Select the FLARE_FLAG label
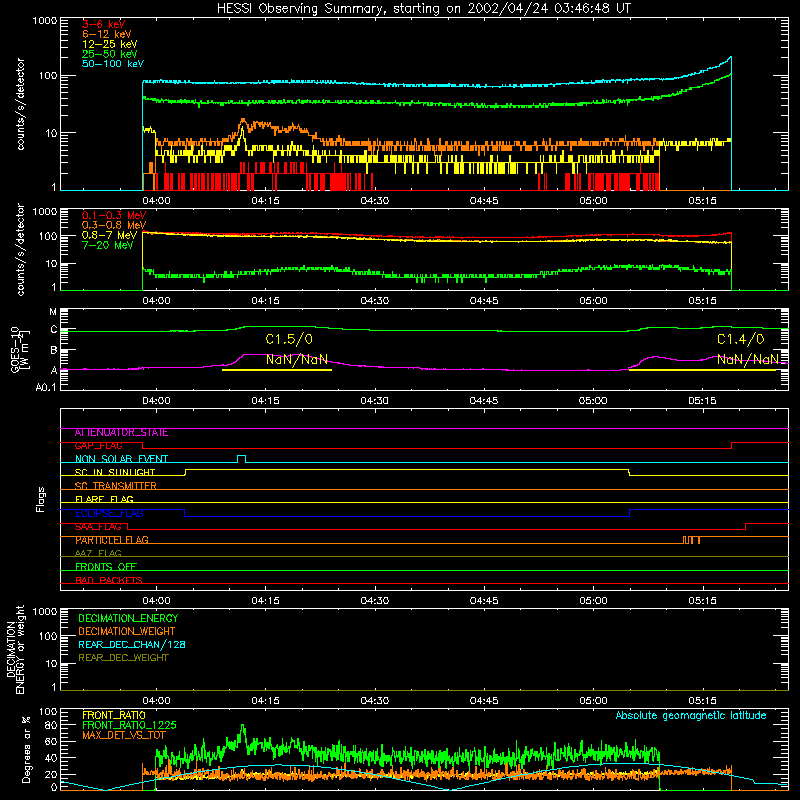 pyautogui.click(x=104, y=499)
